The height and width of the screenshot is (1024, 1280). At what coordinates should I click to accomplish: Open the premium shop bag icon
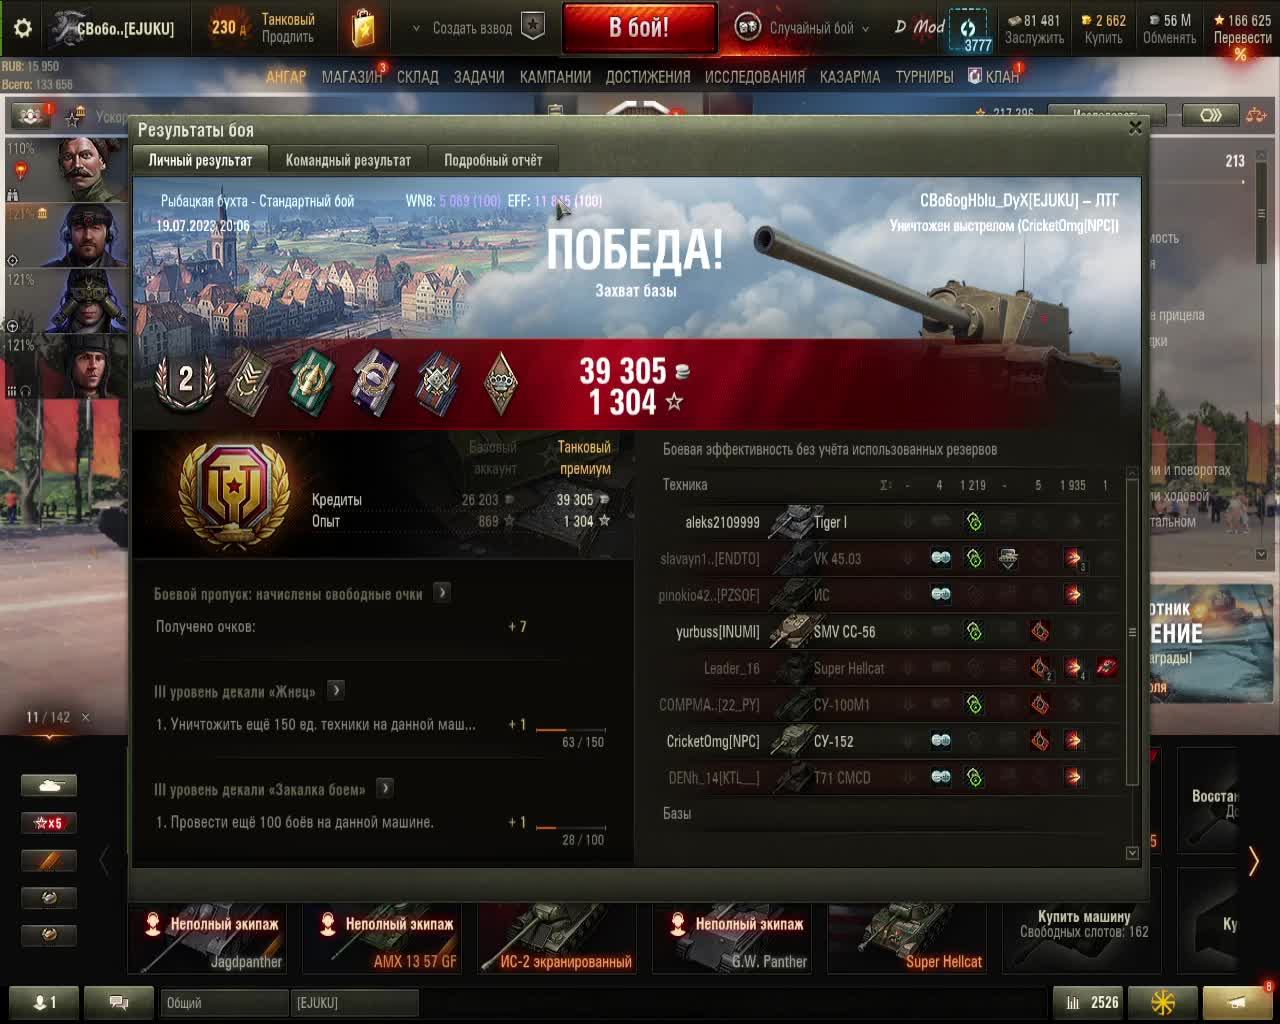[363, 28]
